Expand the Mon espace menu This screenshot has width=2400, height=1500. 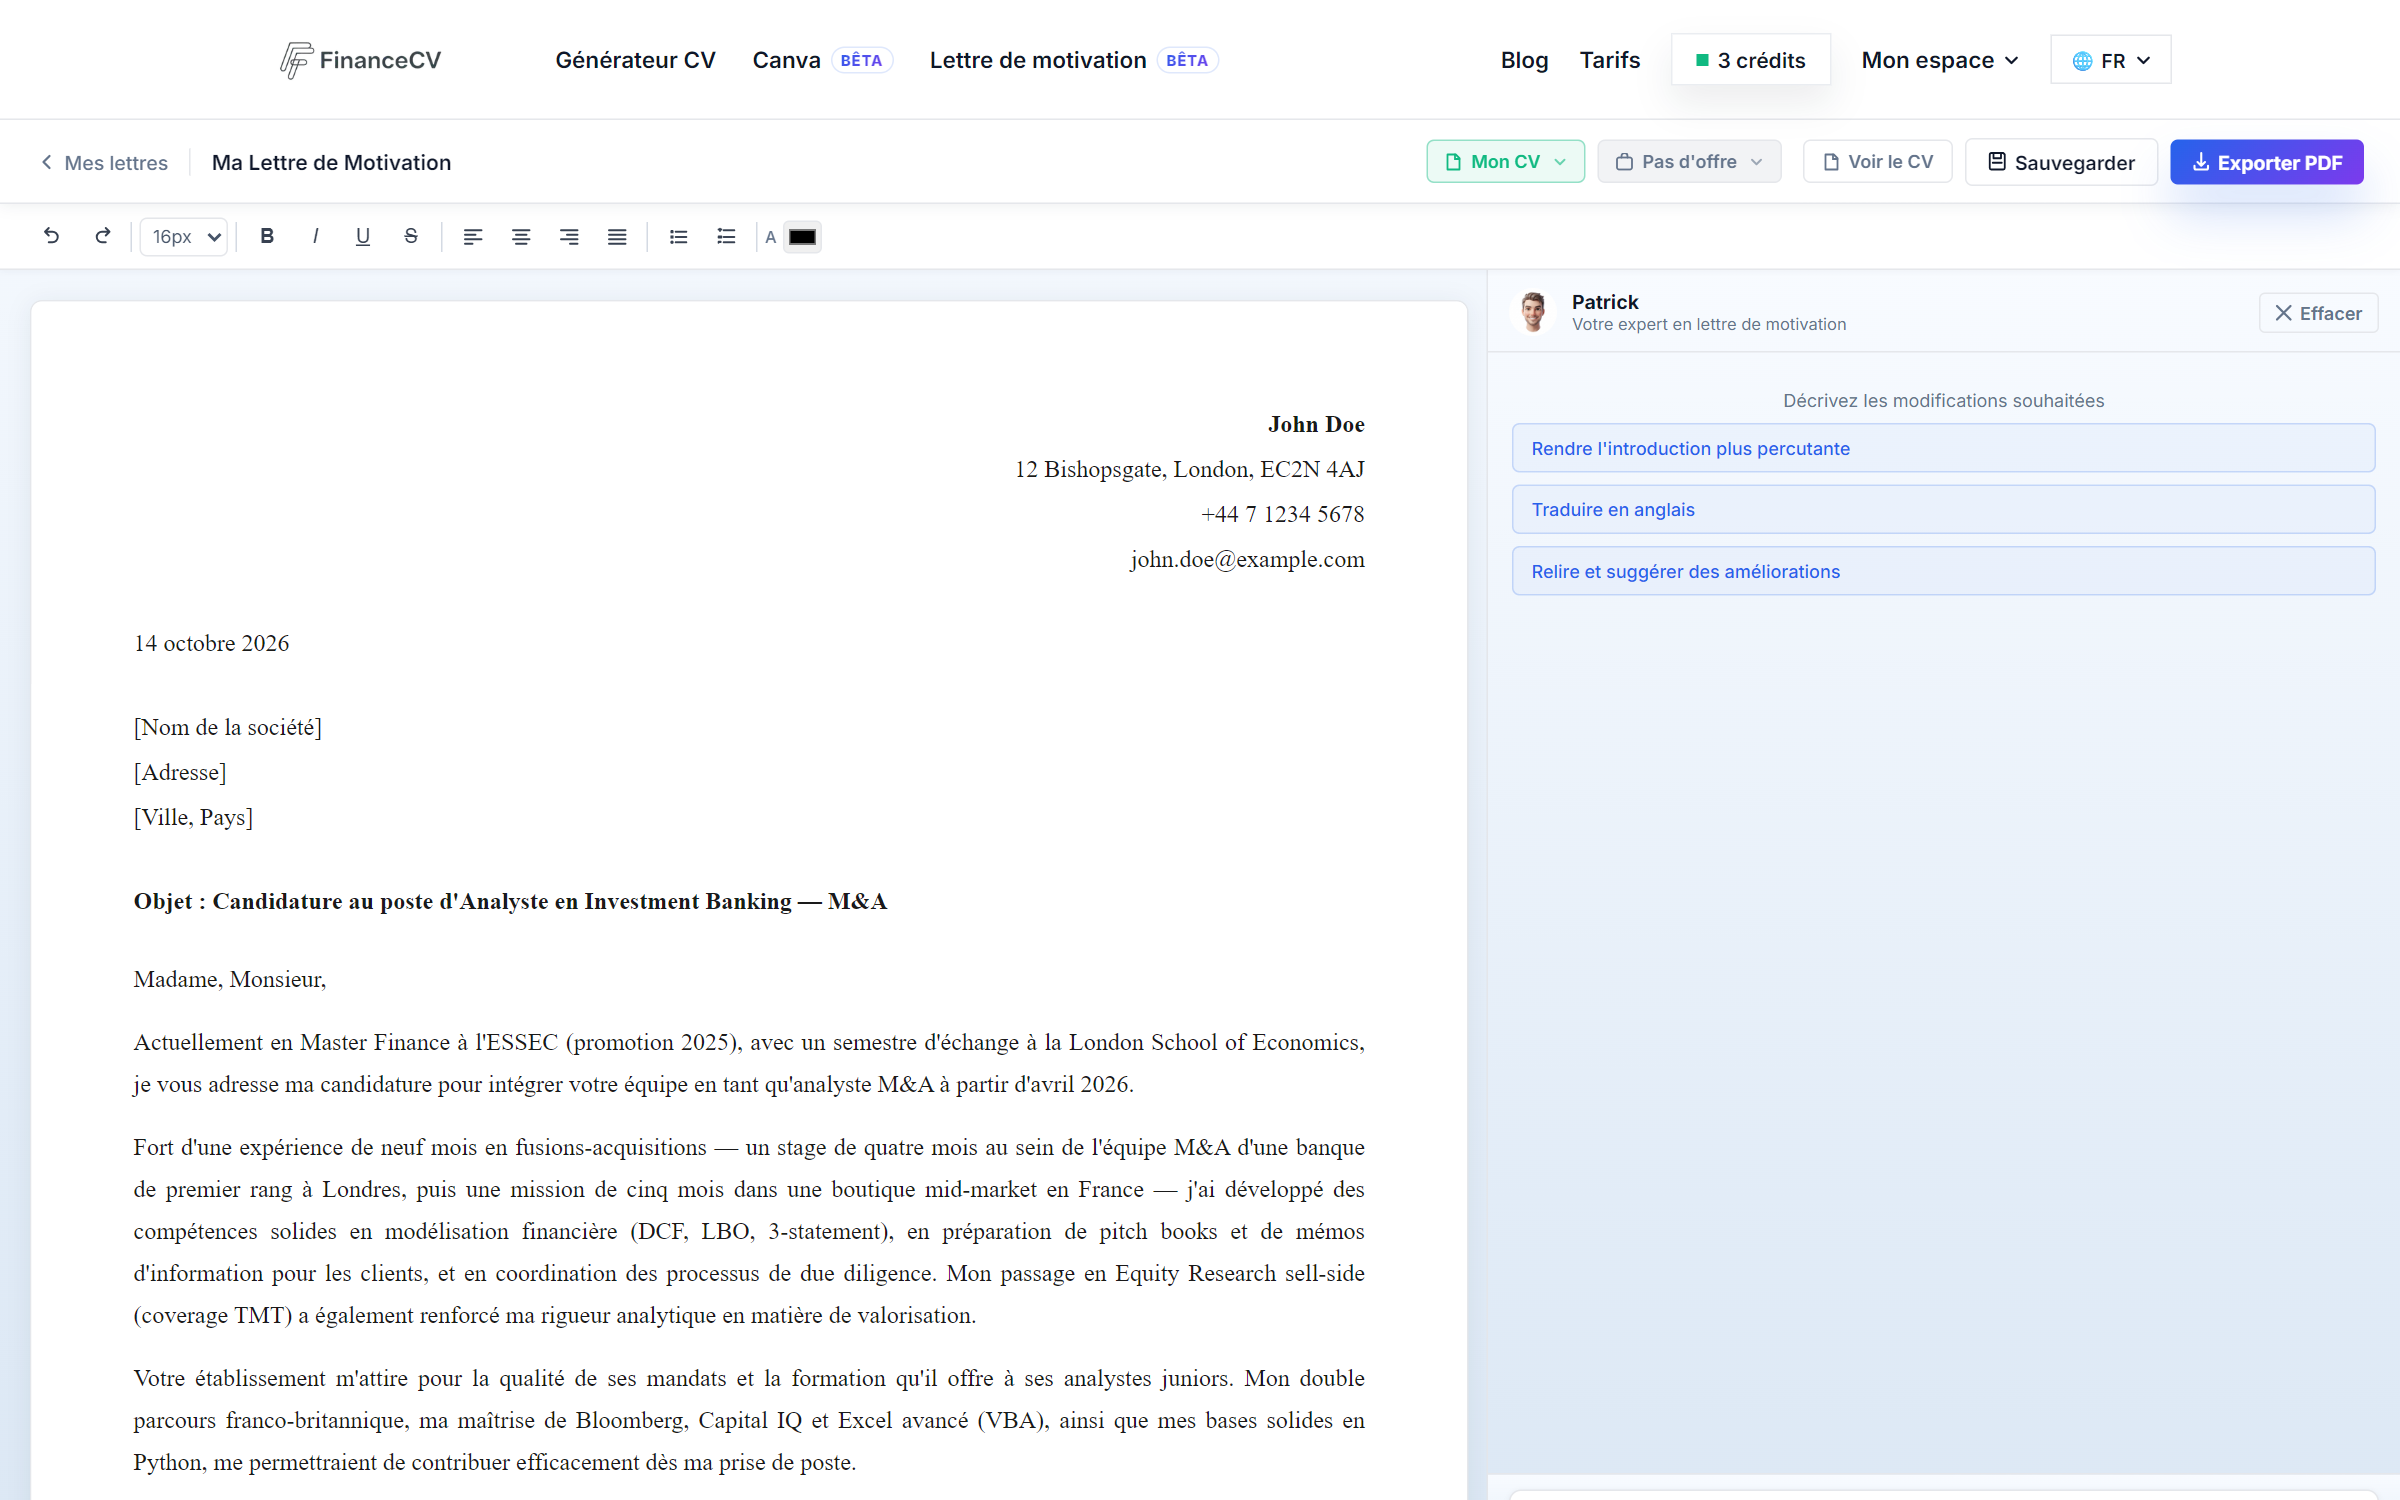click(1940, 60)
